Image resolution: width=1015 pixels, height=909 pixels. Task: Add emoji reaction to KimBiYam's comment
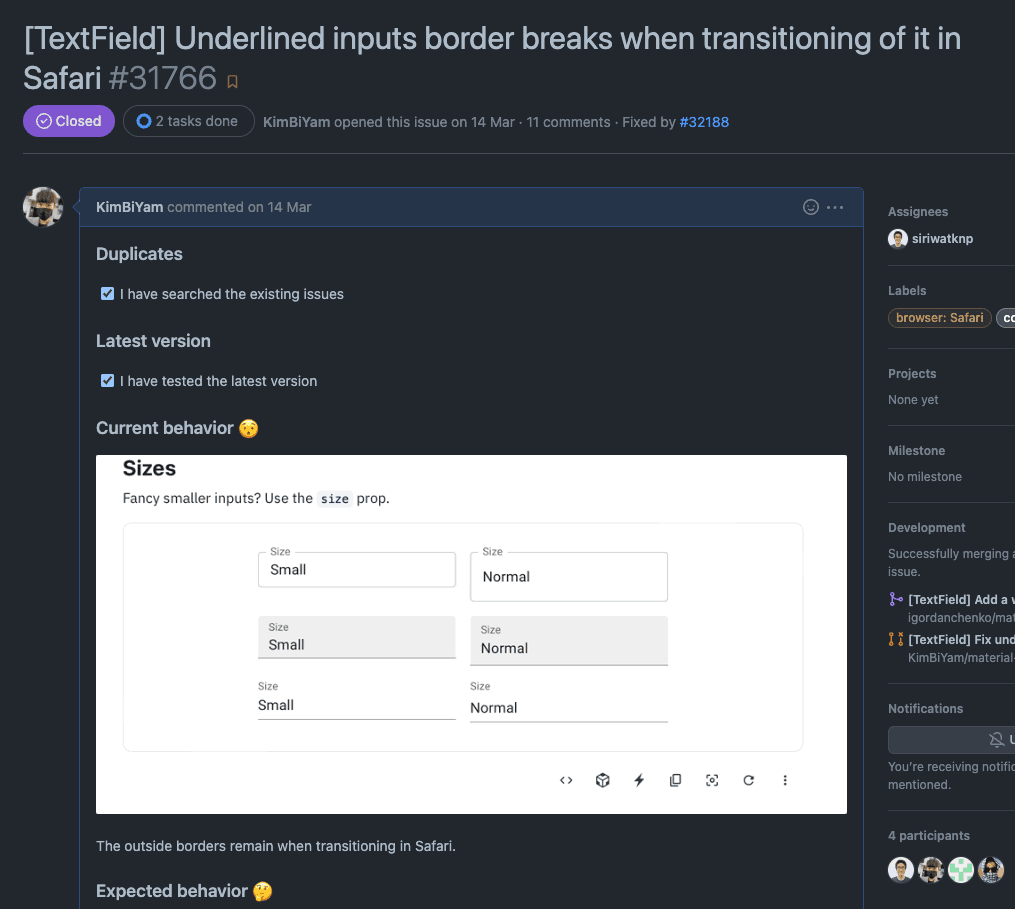811,207
